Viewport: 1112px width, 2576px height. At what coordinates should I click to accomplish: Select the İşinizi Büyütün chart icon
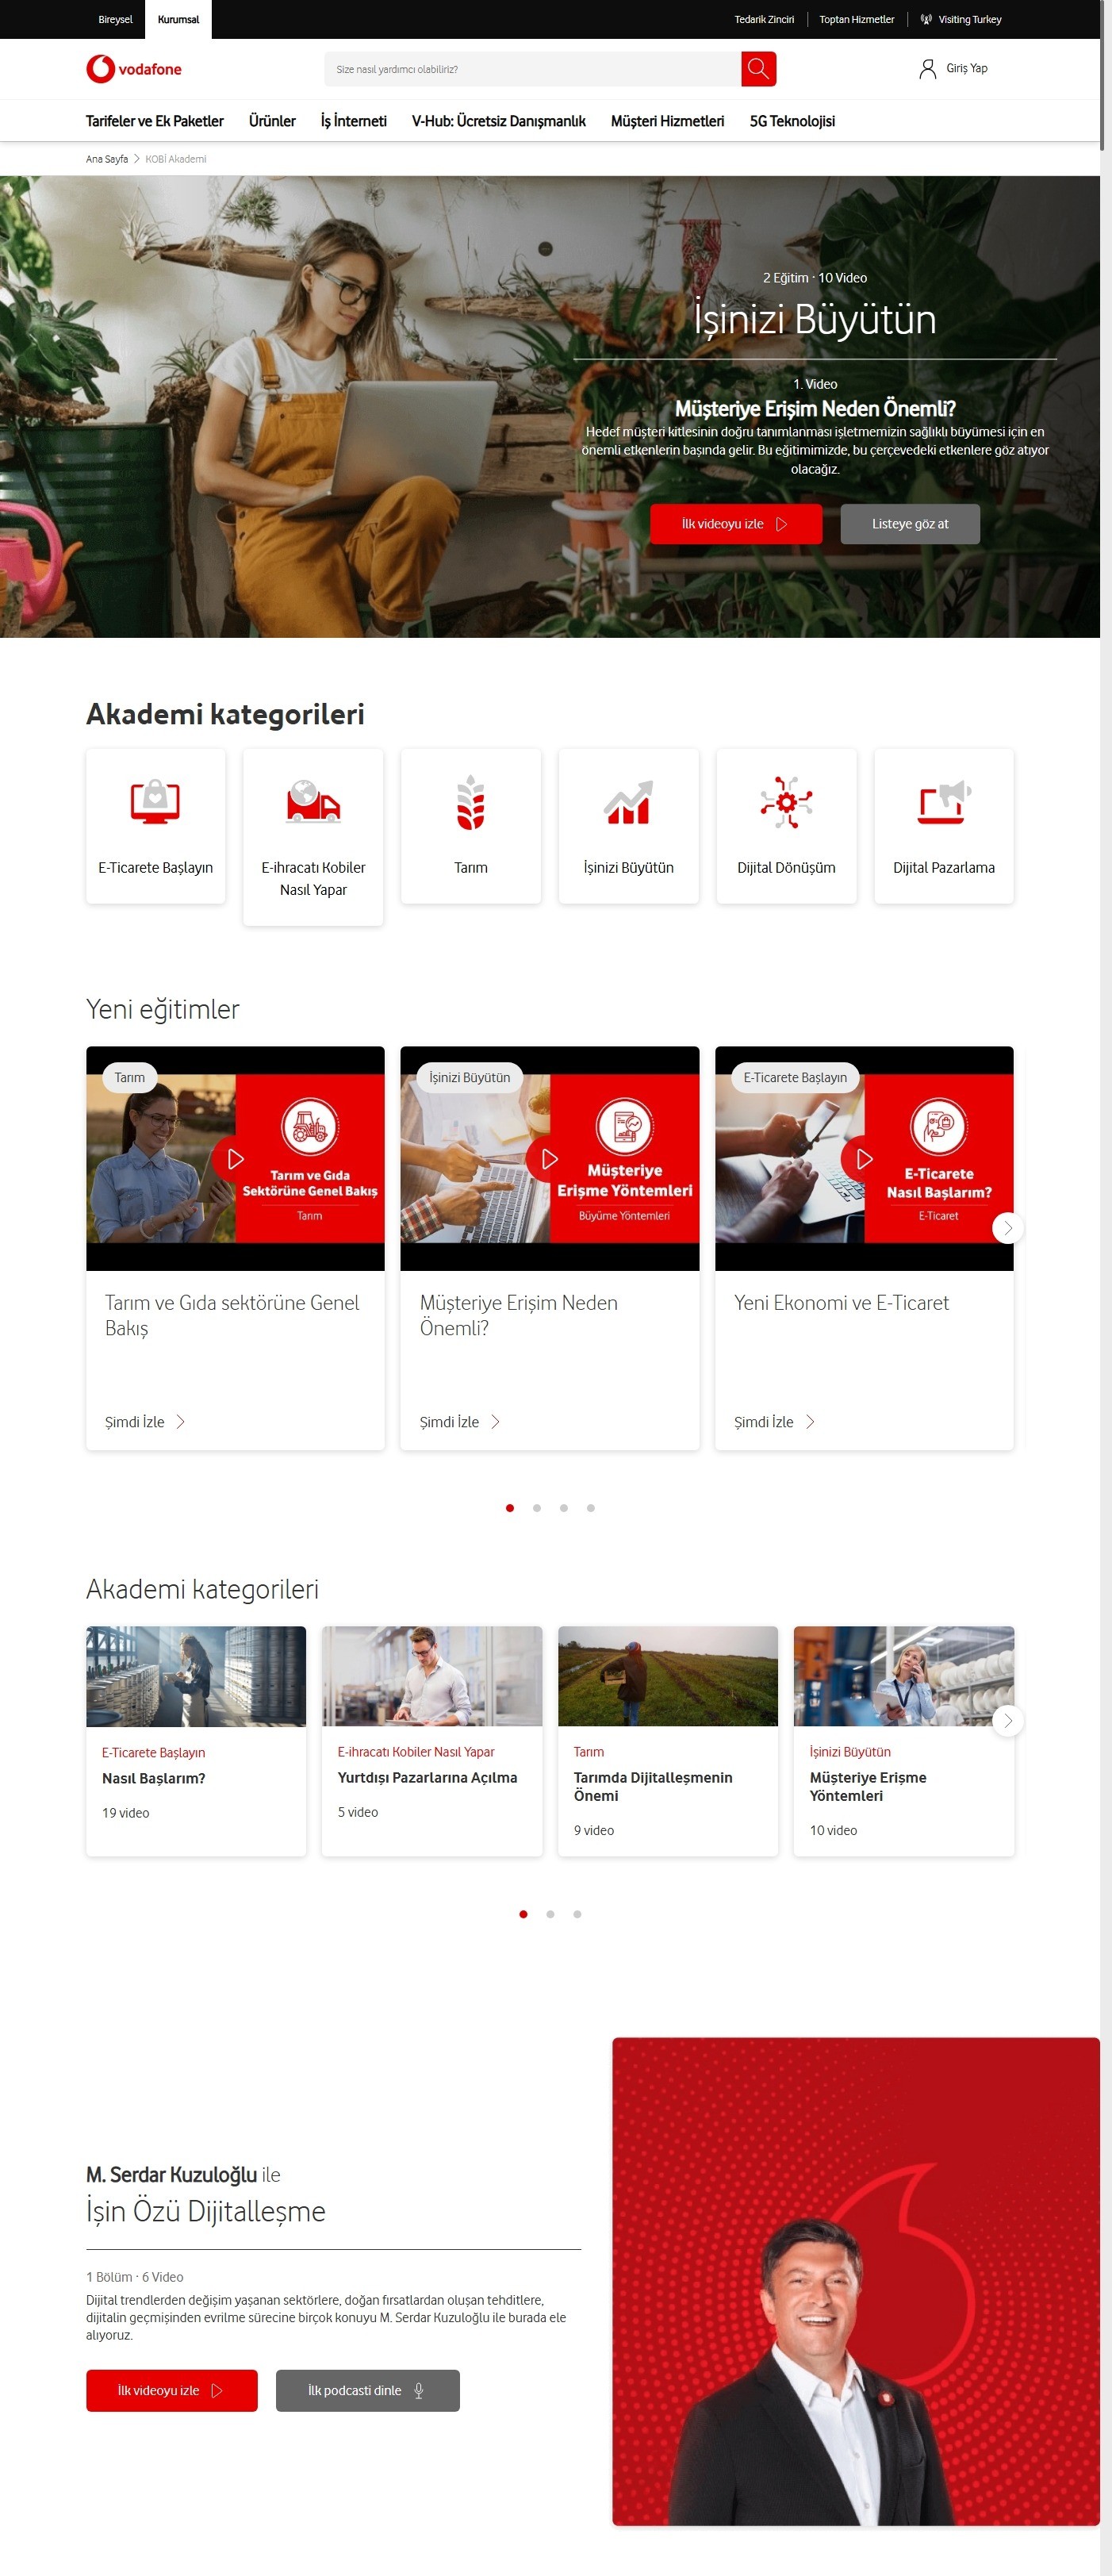(628, 802)
